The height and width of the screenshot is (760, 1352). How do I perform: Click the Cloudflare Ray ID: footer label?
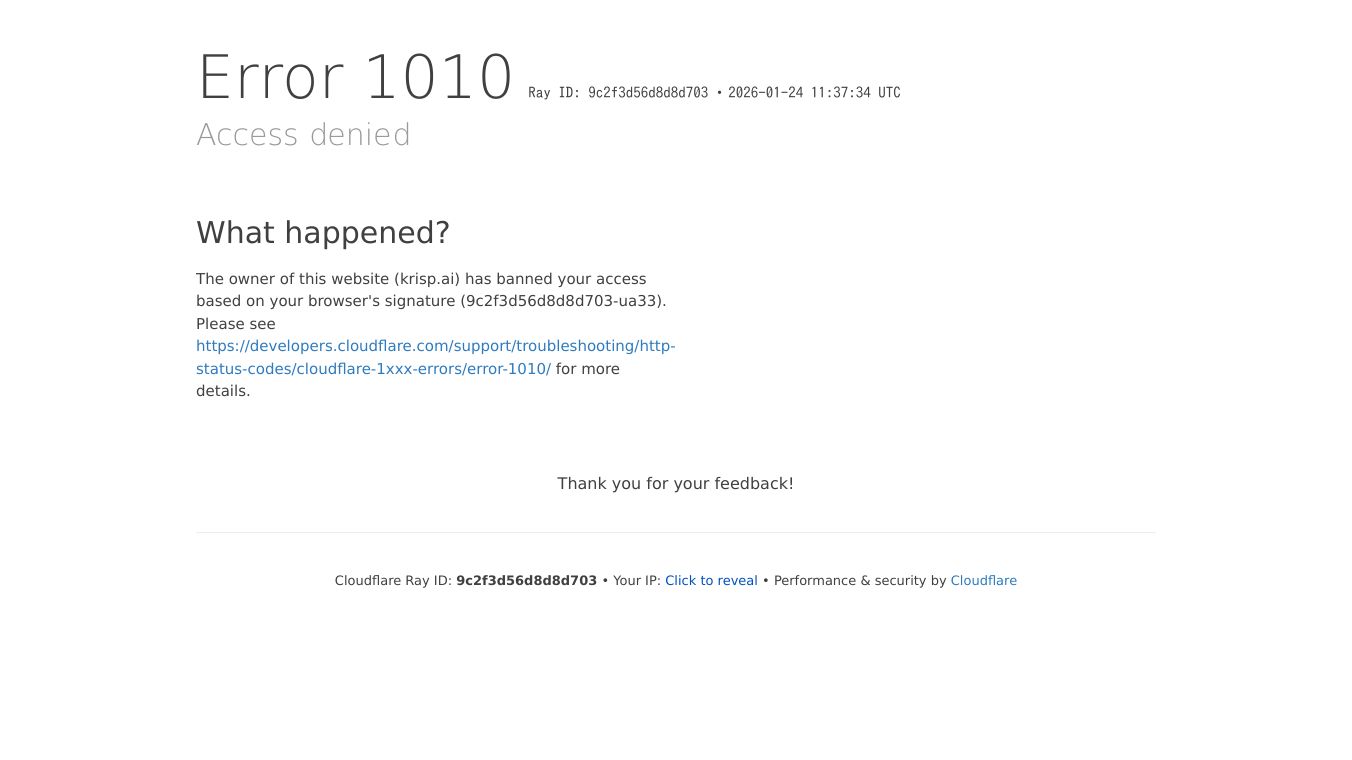[x=393, y=581]
